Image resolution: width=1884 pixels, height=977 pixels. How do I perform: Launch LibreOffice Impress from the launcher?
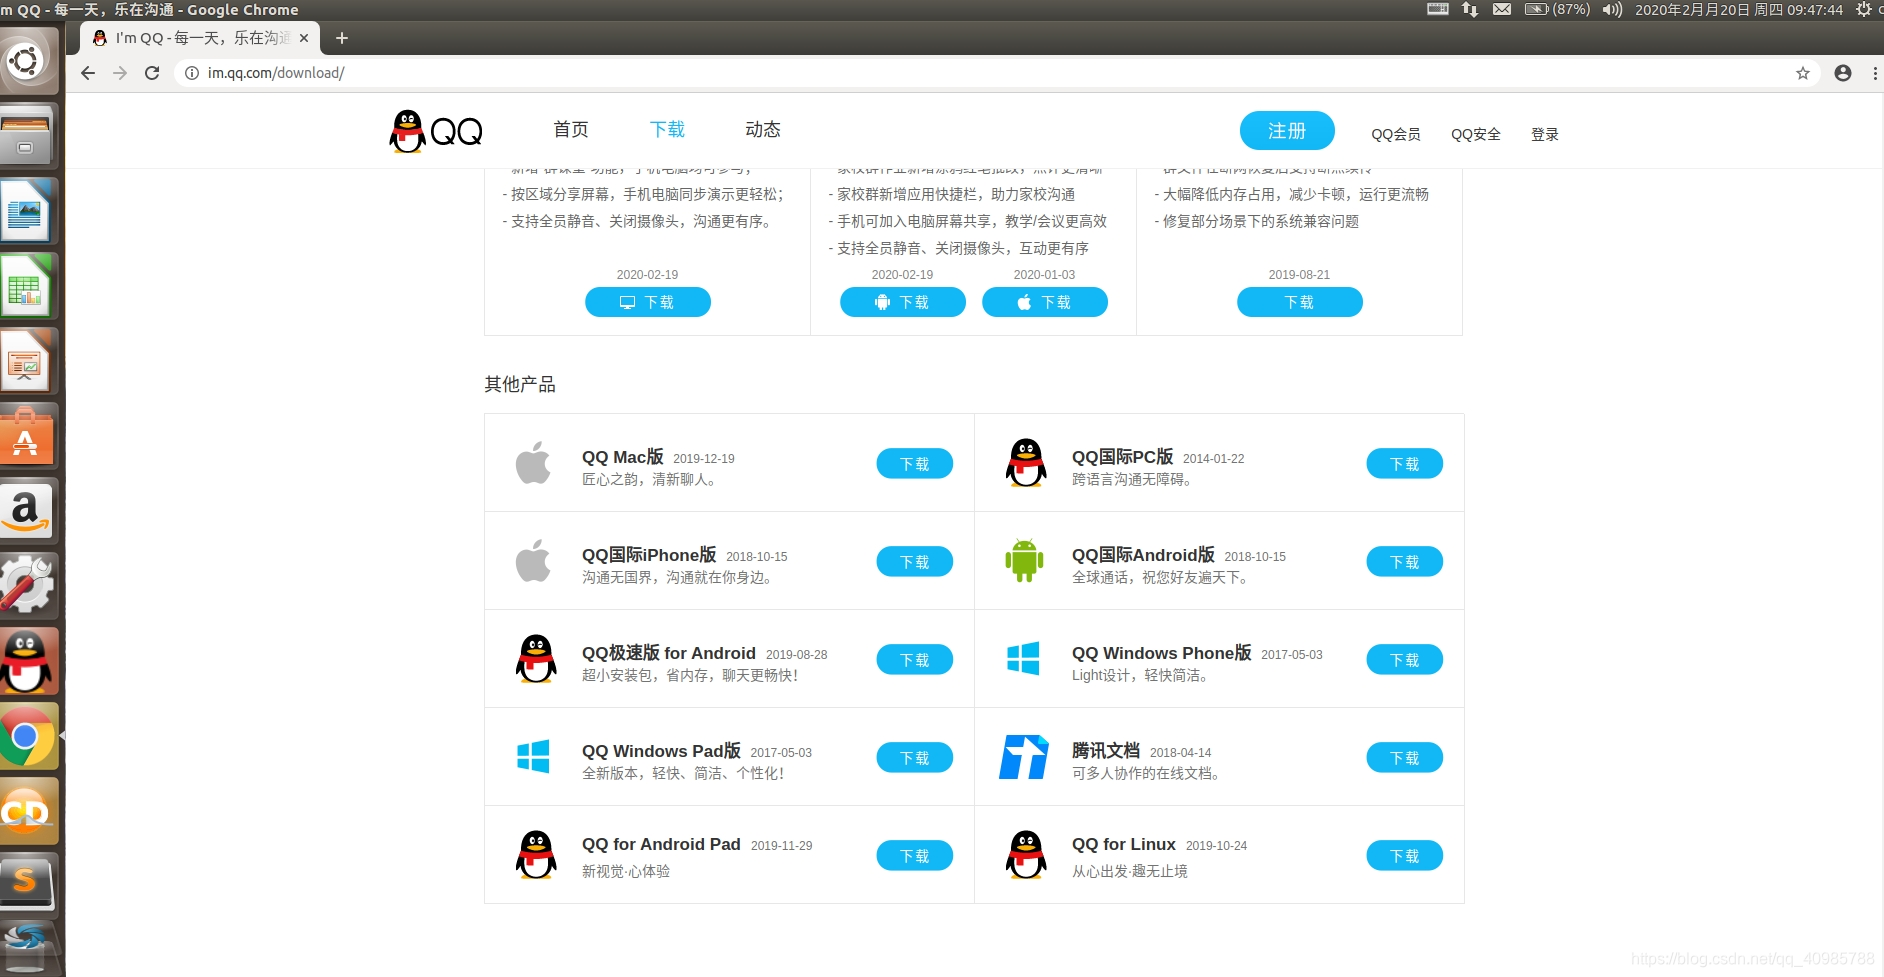tap(27, 361)
